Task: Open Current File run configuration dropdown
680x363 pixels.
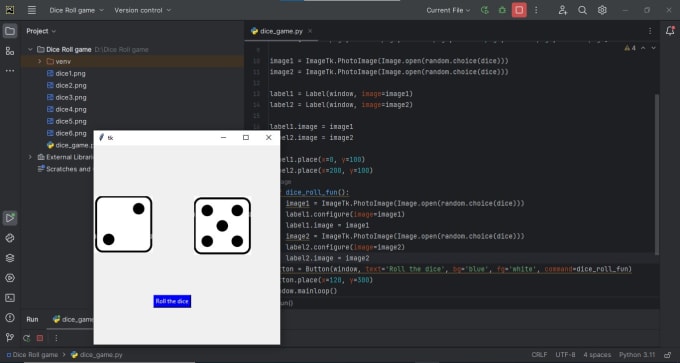Action: click(448, 10)
